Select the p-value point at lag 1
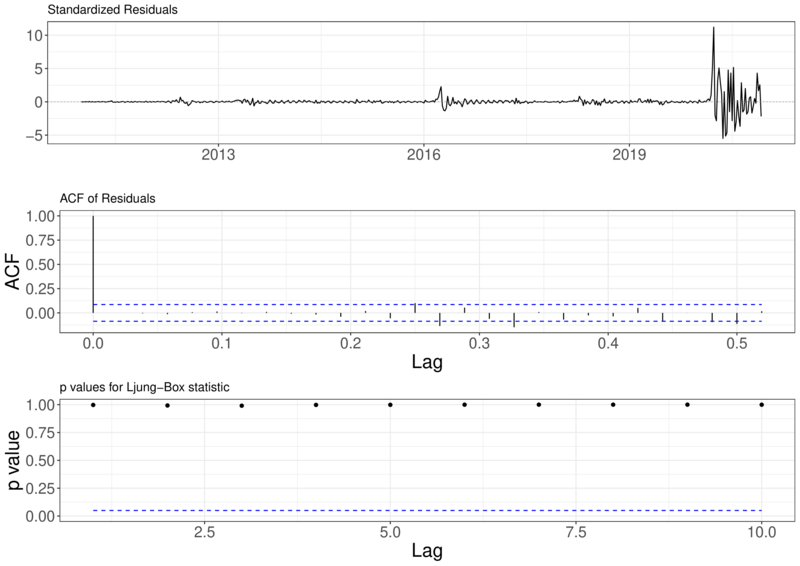The image size is (800, 566). coord(93,405)
